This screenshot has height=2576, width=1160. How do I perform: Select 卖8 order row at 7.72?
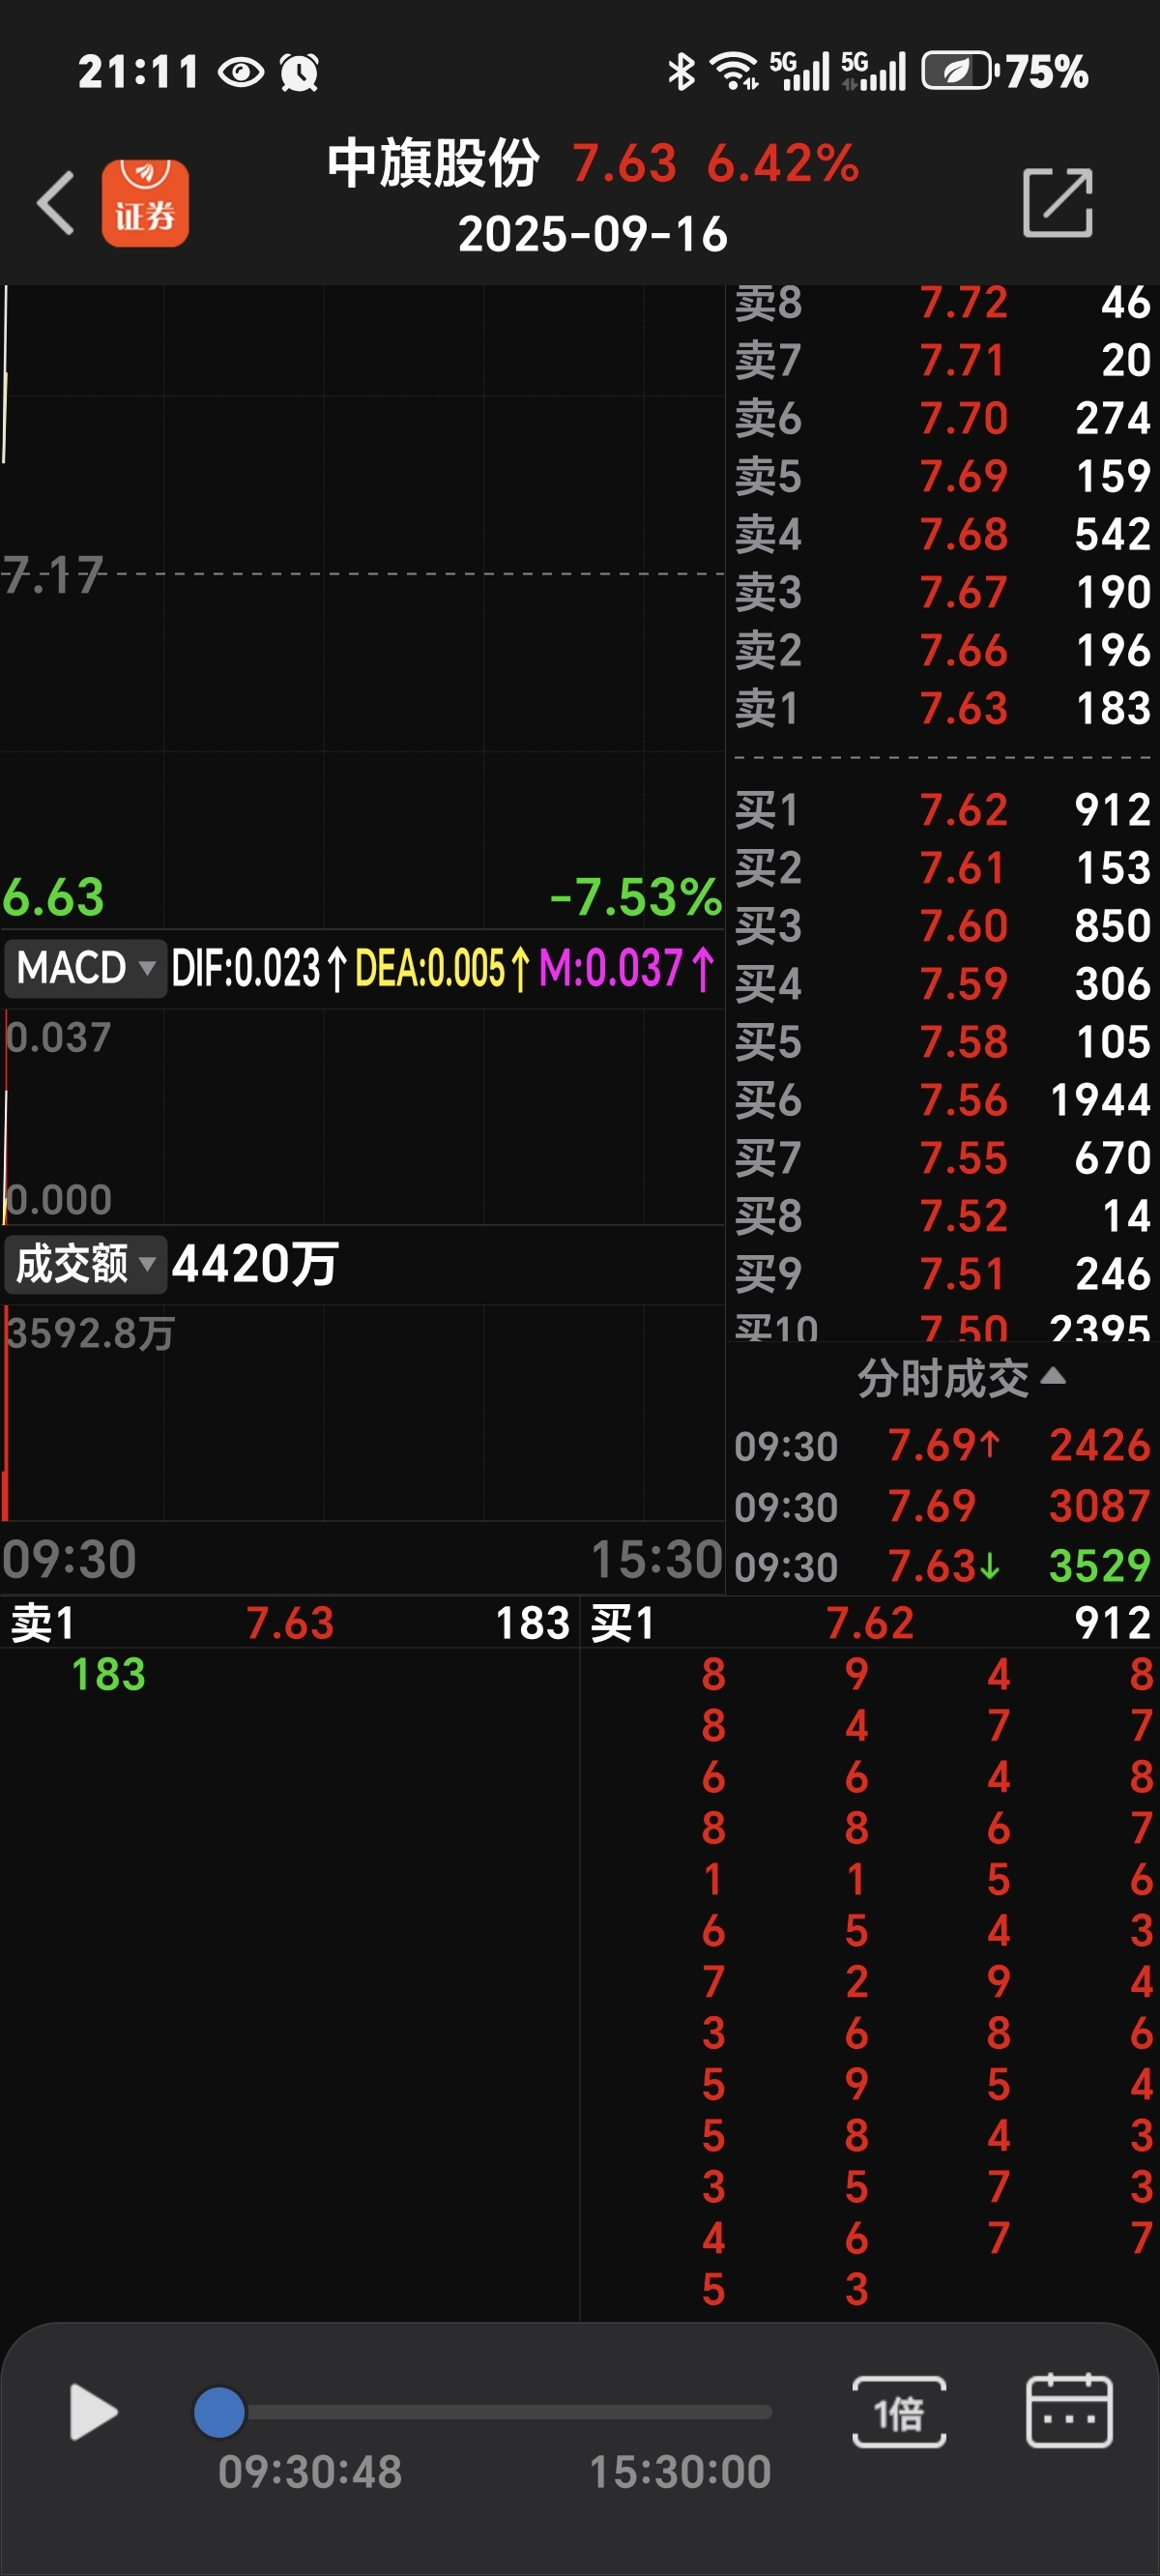coord(942,302)
